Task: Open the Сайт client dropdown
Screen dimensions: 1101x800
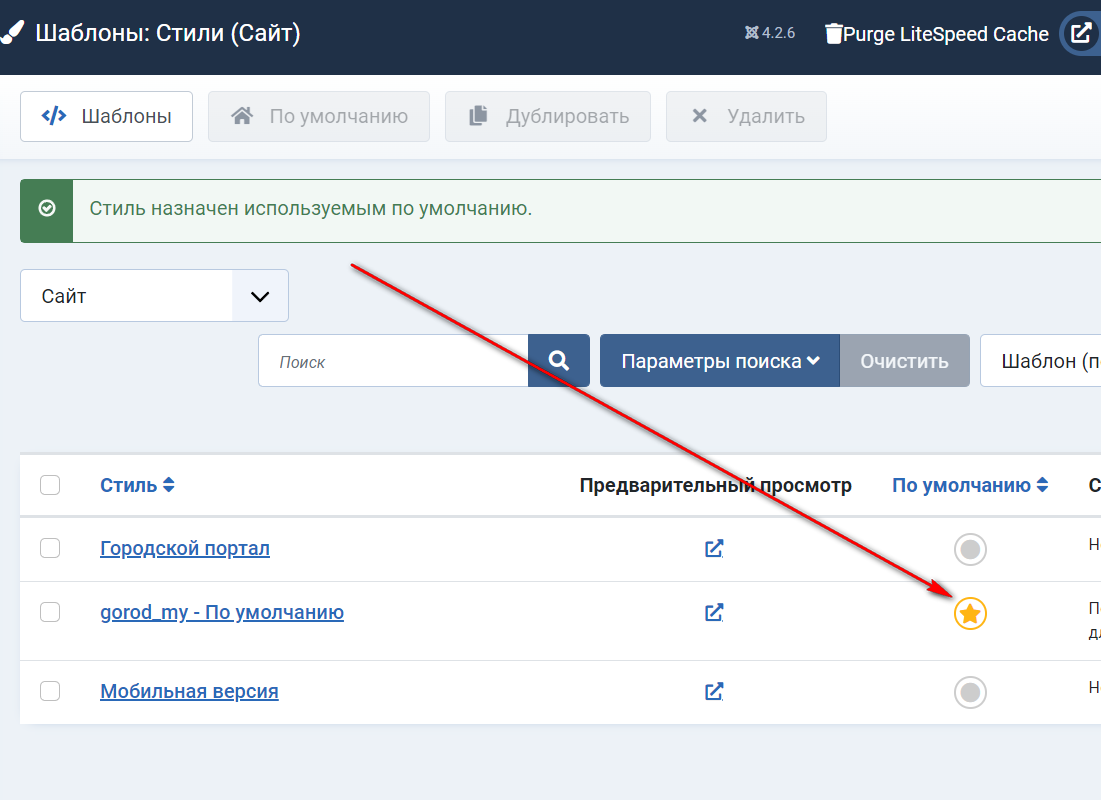Action: 155,296
